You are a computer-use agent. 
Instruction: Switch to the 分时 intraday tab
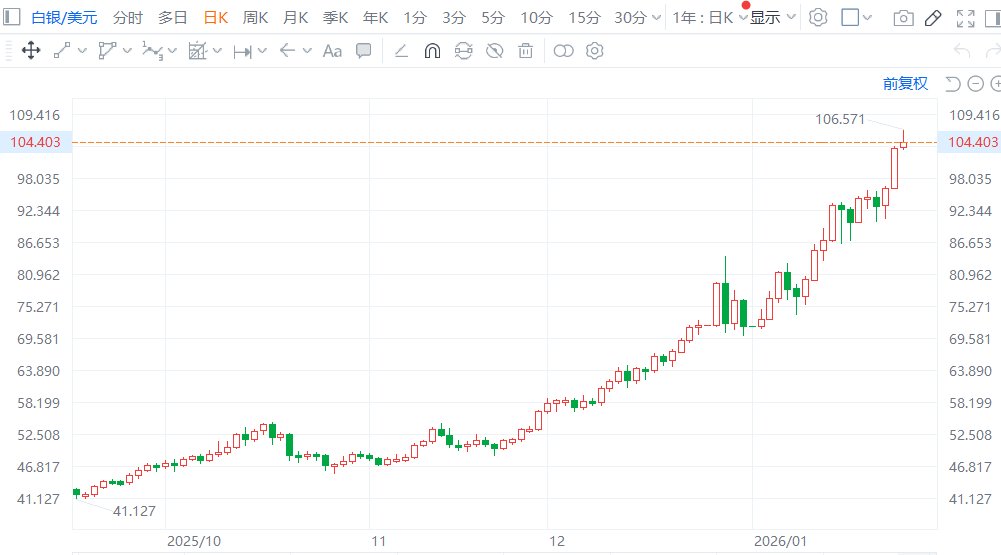[x=128, y=18]
